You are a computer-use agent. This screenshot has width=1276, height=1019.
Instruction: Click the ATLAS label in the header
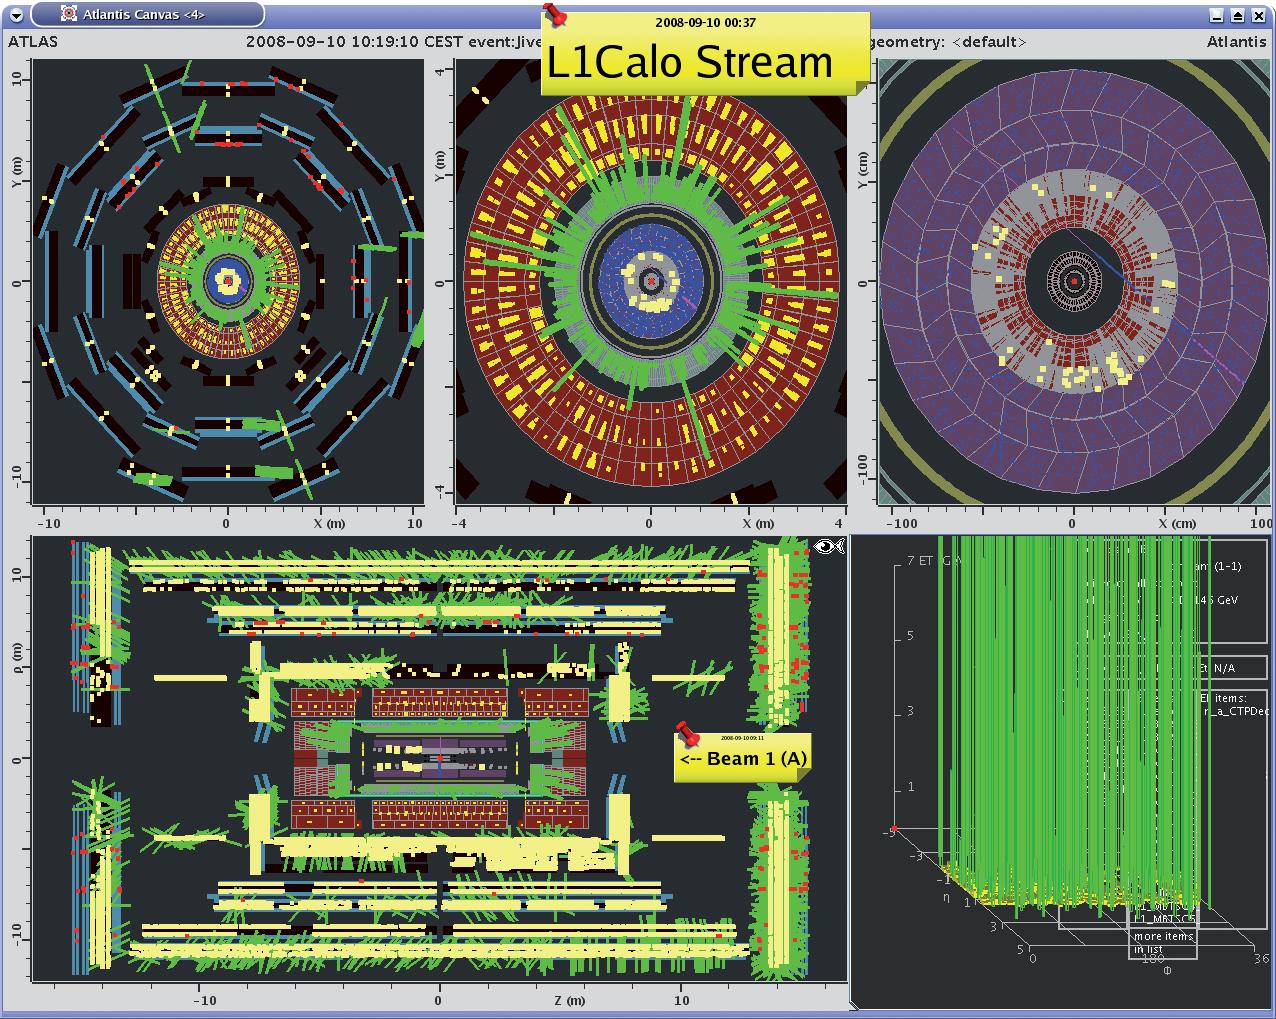click(x=33, y=42)
